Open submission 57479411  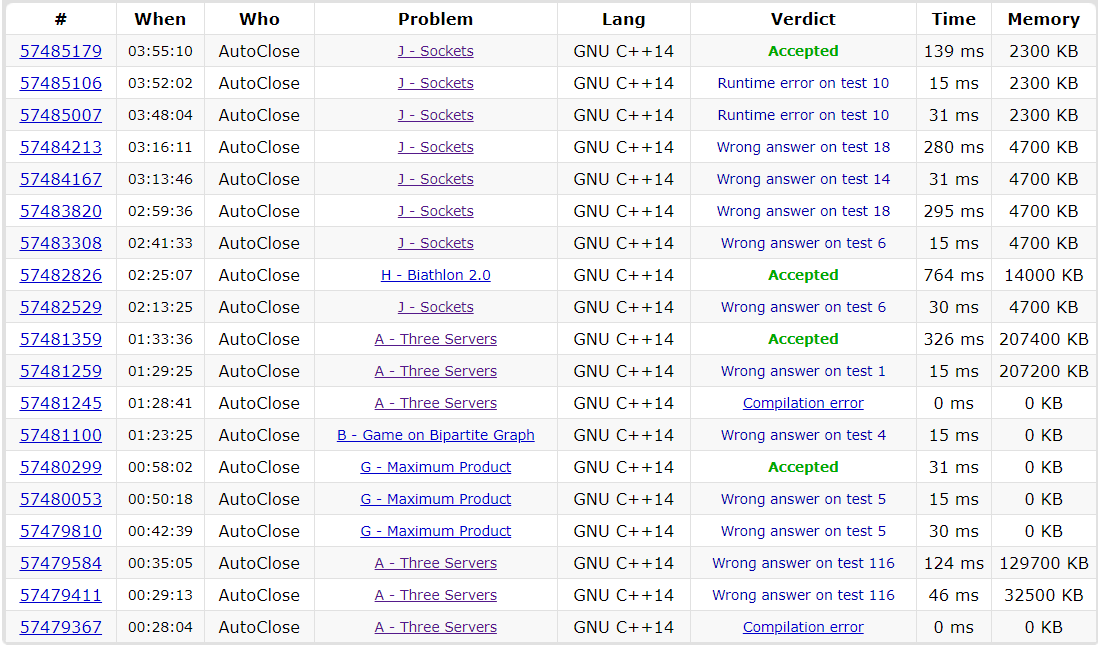(x=61, y=595)
